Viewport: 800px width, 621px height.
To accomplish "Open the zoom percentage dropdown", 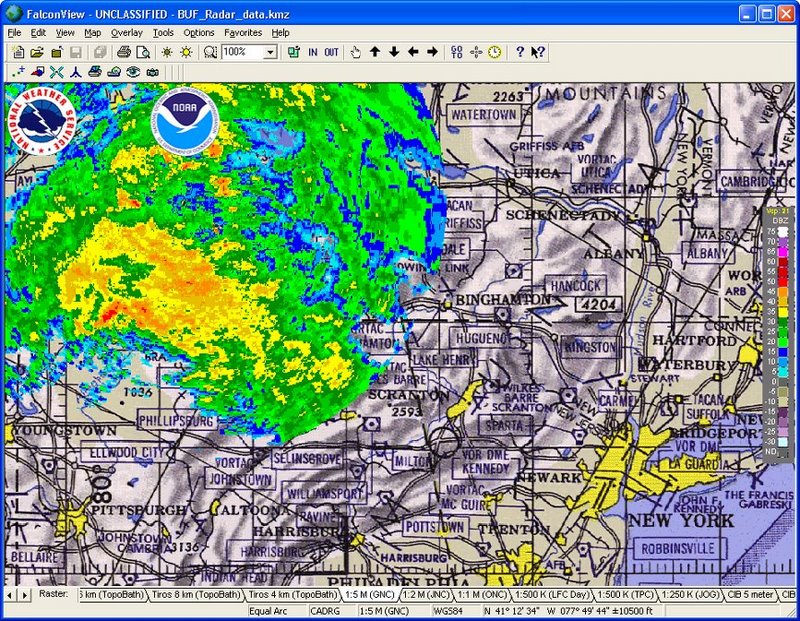I will (268, 51).
